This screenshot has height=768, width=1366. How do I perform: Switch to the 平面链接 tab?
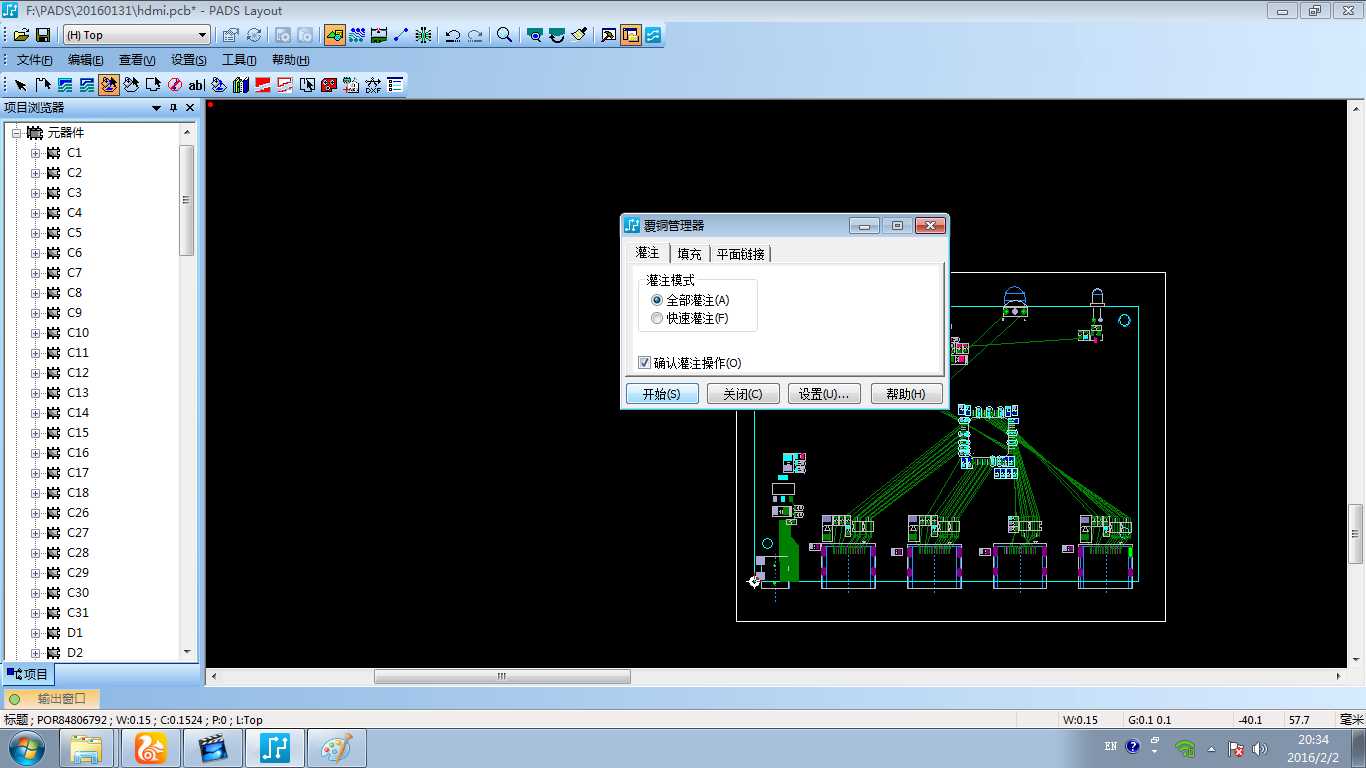pyautogui.click(x=740, y=254)
